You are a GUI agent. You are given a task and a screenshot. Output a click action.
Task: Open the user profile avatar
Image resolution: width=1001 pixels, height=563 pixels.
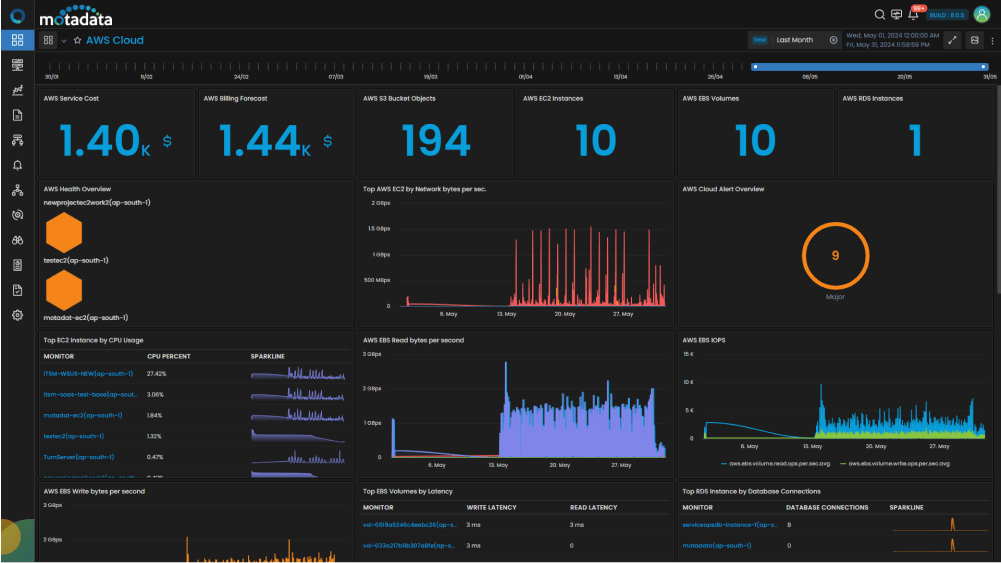(982, 14)
